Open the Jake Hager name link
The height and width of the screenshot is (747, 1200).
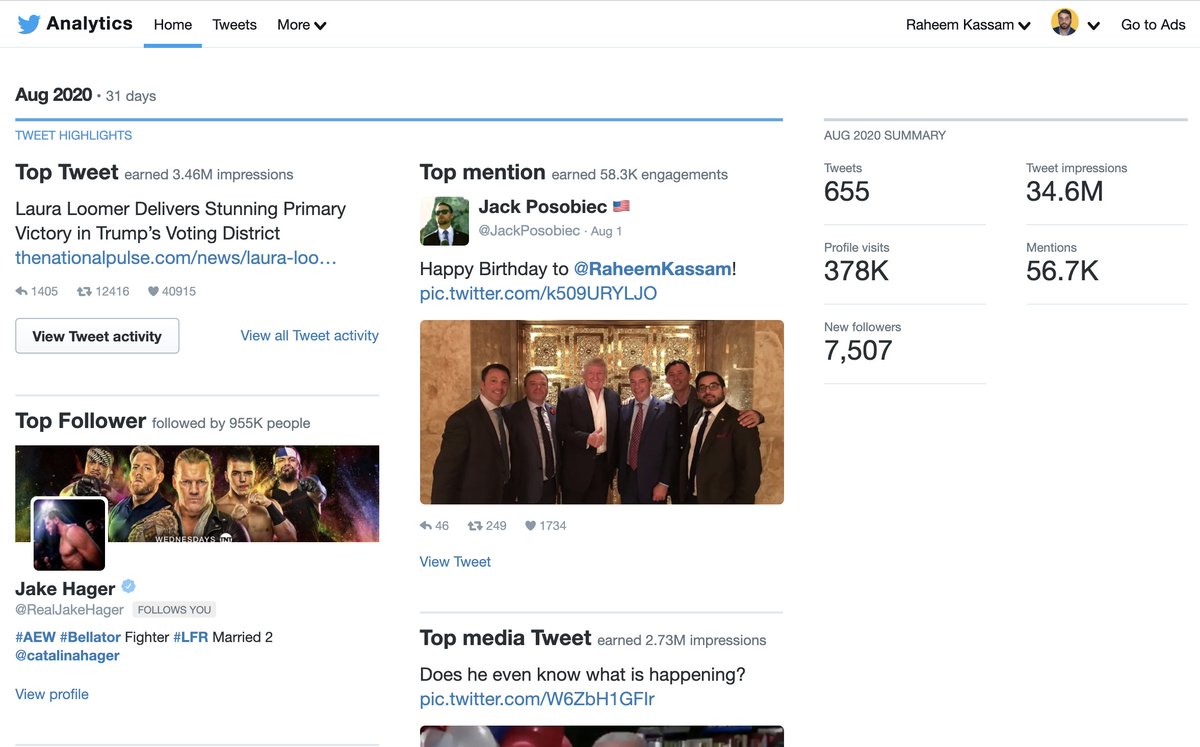[x=65, y=589]
